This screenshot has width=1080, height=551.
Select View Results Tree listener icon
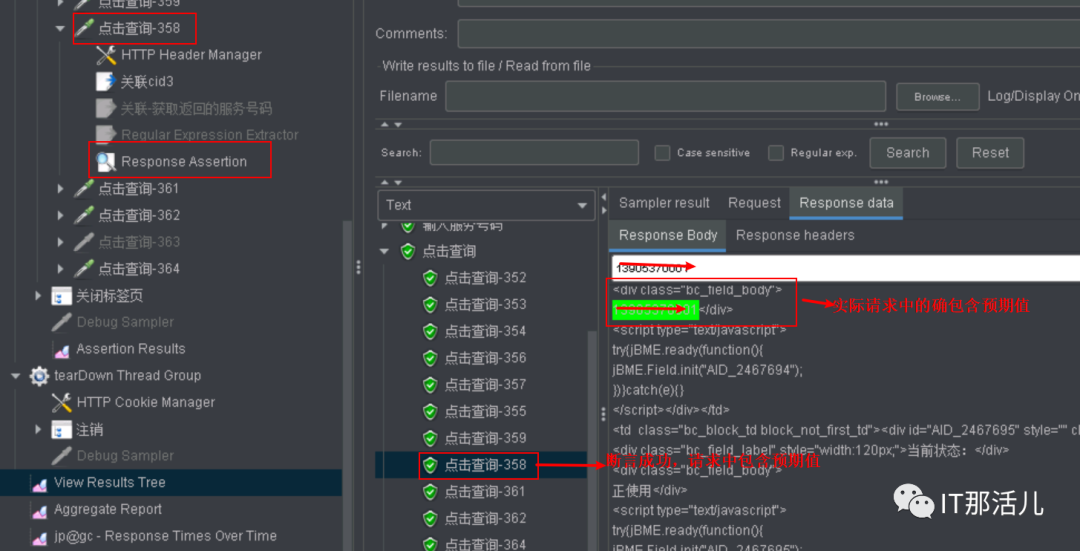(x=39, y=484)
